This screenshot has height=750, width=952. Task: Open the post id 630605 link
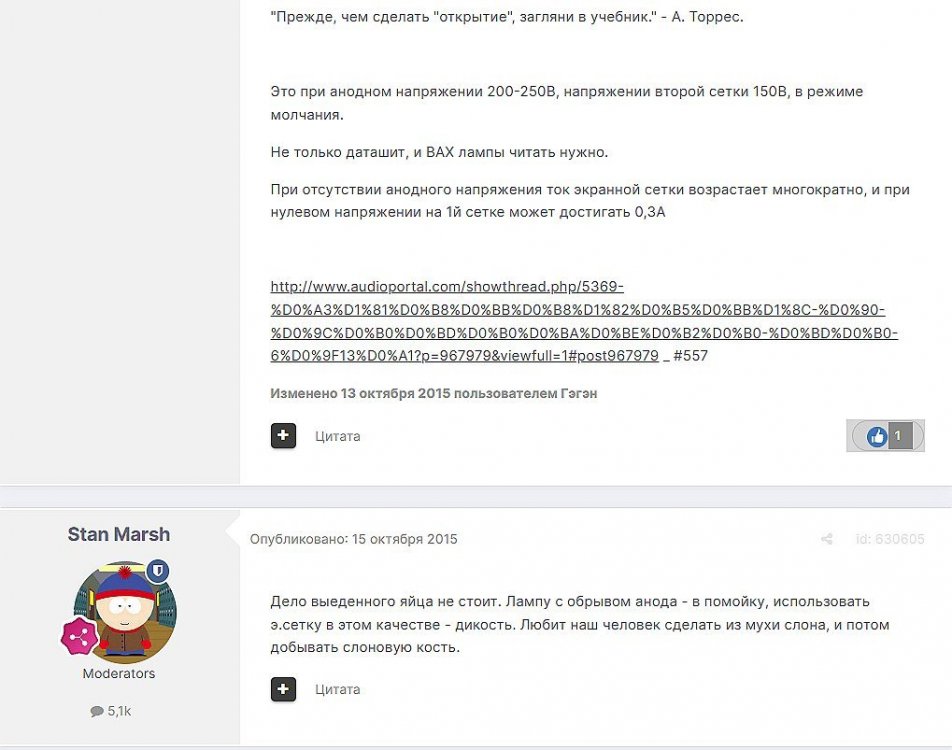point(890,539)
